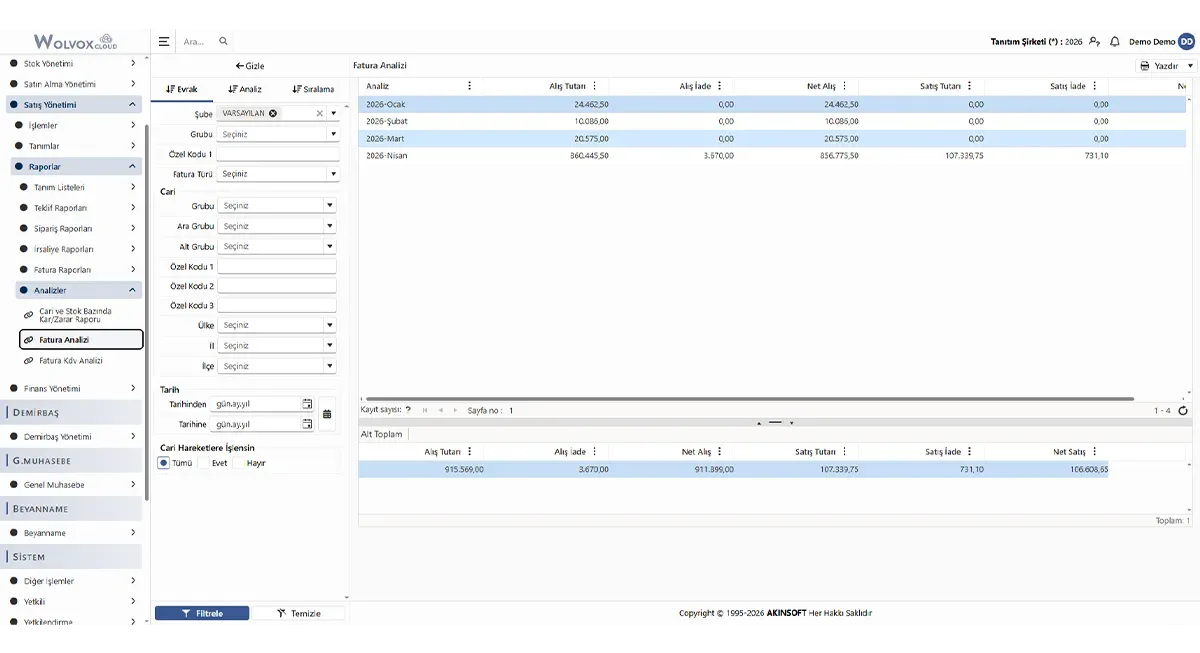Open the Satış İade column menu in main grid

click(x=1095, y=86)
